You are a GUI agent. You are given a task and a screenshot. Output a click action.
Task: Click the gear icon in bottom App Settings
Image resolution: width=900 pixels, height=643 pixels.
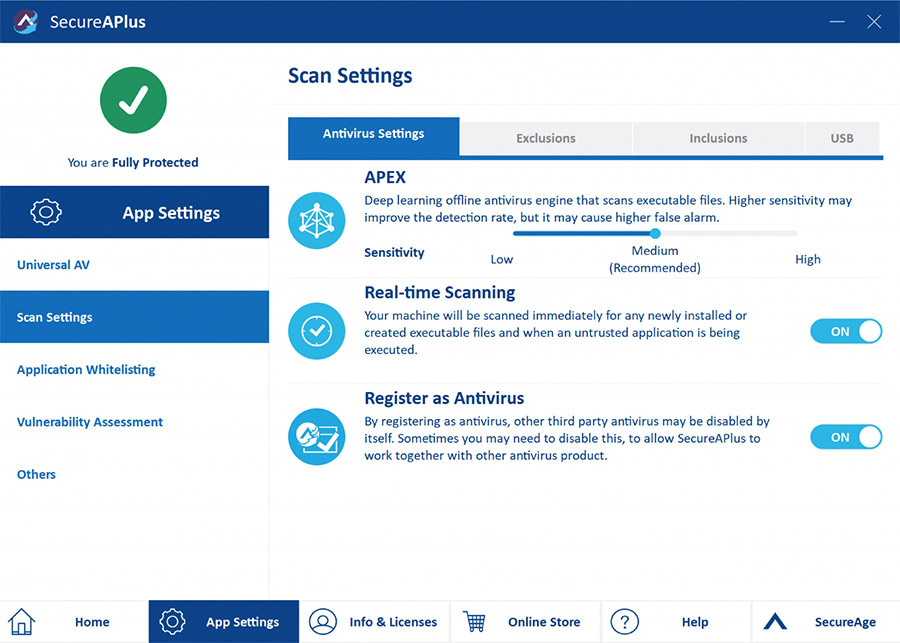[x=172, y=622]
